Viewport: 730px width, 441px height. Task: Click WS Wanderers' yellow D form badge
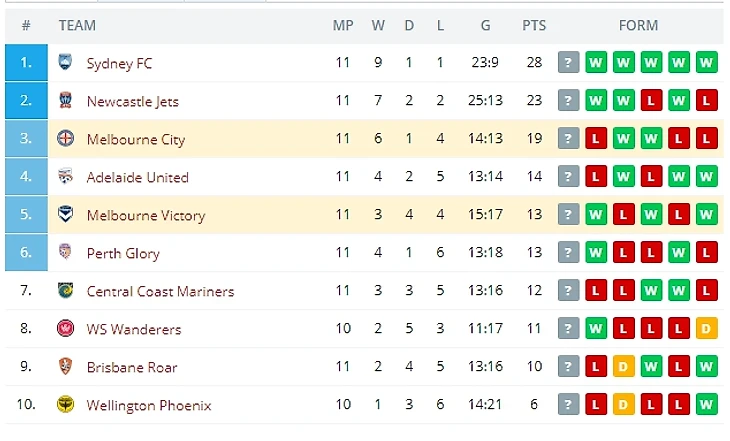point(707,329)
